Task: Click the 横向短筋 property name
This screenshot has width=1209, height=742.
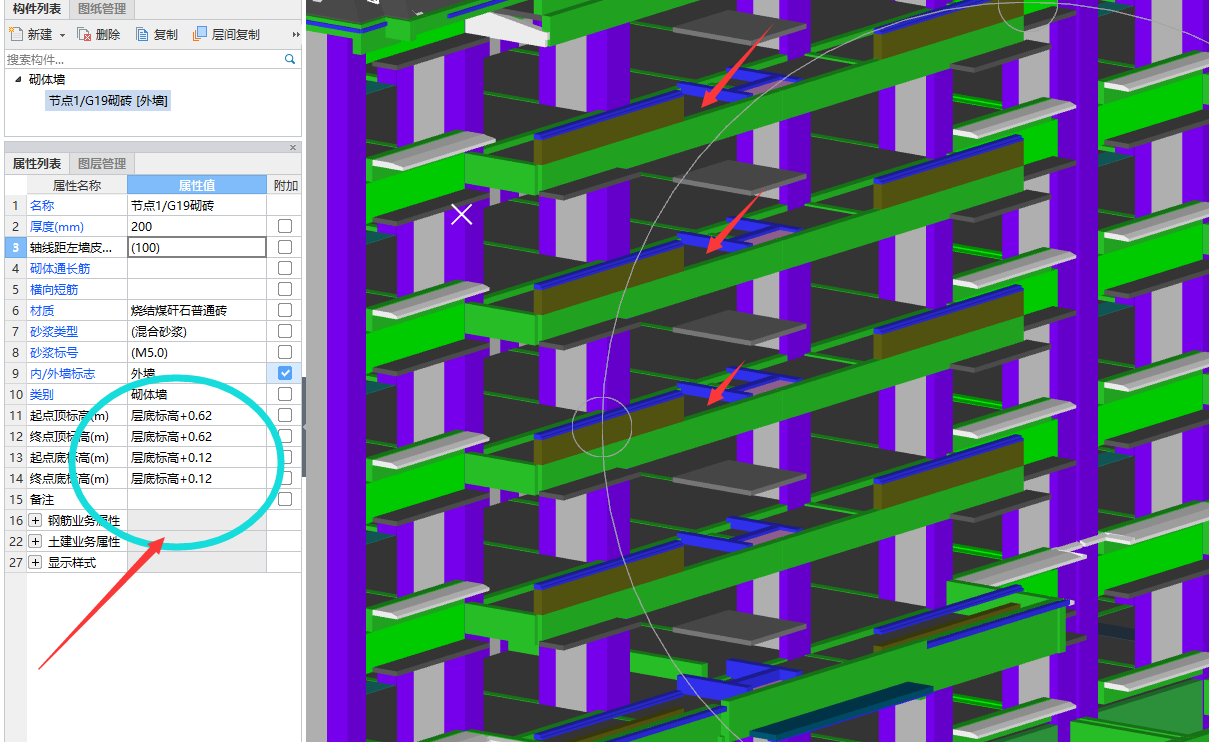Action: coord(54,289)
